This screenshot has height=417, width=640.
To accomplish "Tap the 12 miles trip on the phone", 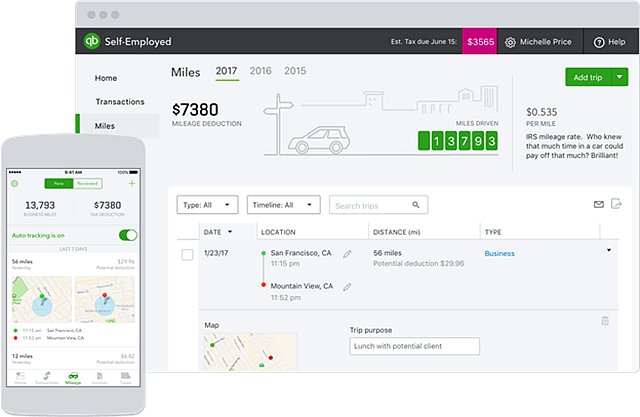I will tap(73, 358).
